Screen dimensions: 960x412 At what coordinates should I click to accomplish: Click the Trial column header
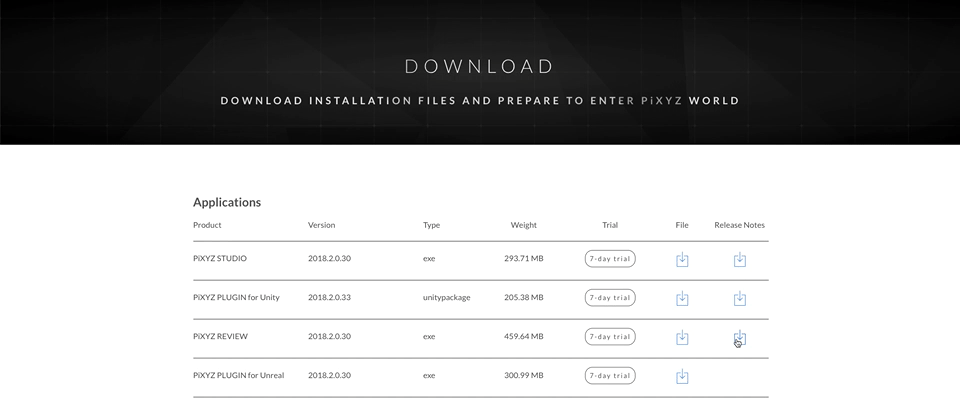(x=610, y=225)
